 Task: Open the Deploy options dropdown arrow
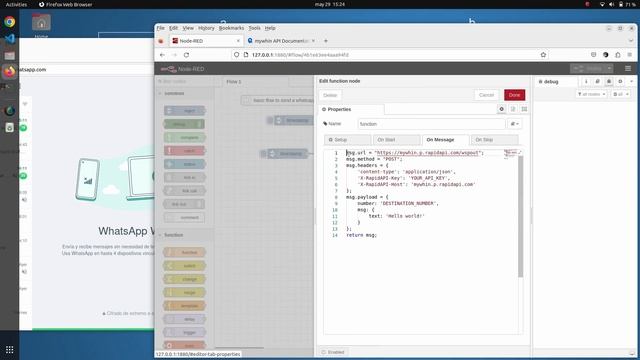pos(609,69)
